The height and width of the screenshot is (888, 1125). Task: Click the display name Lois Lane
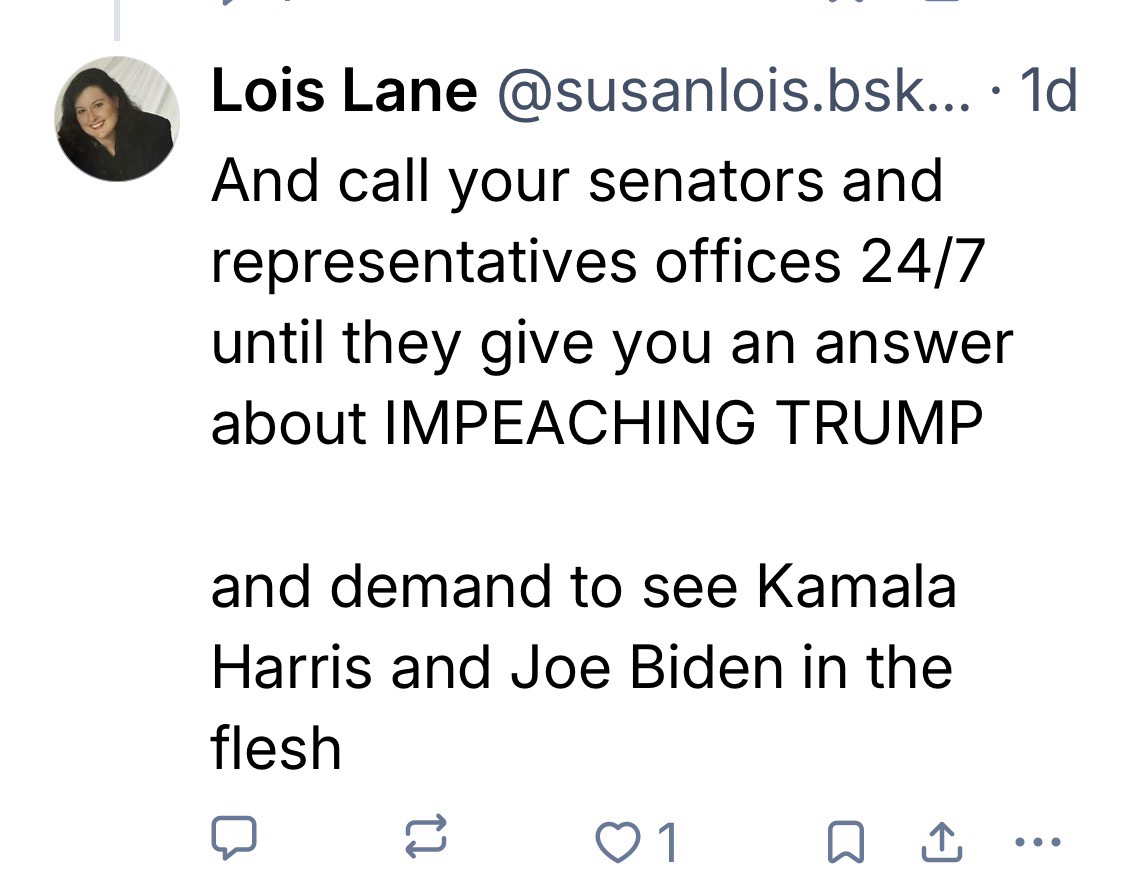point(344,93)
